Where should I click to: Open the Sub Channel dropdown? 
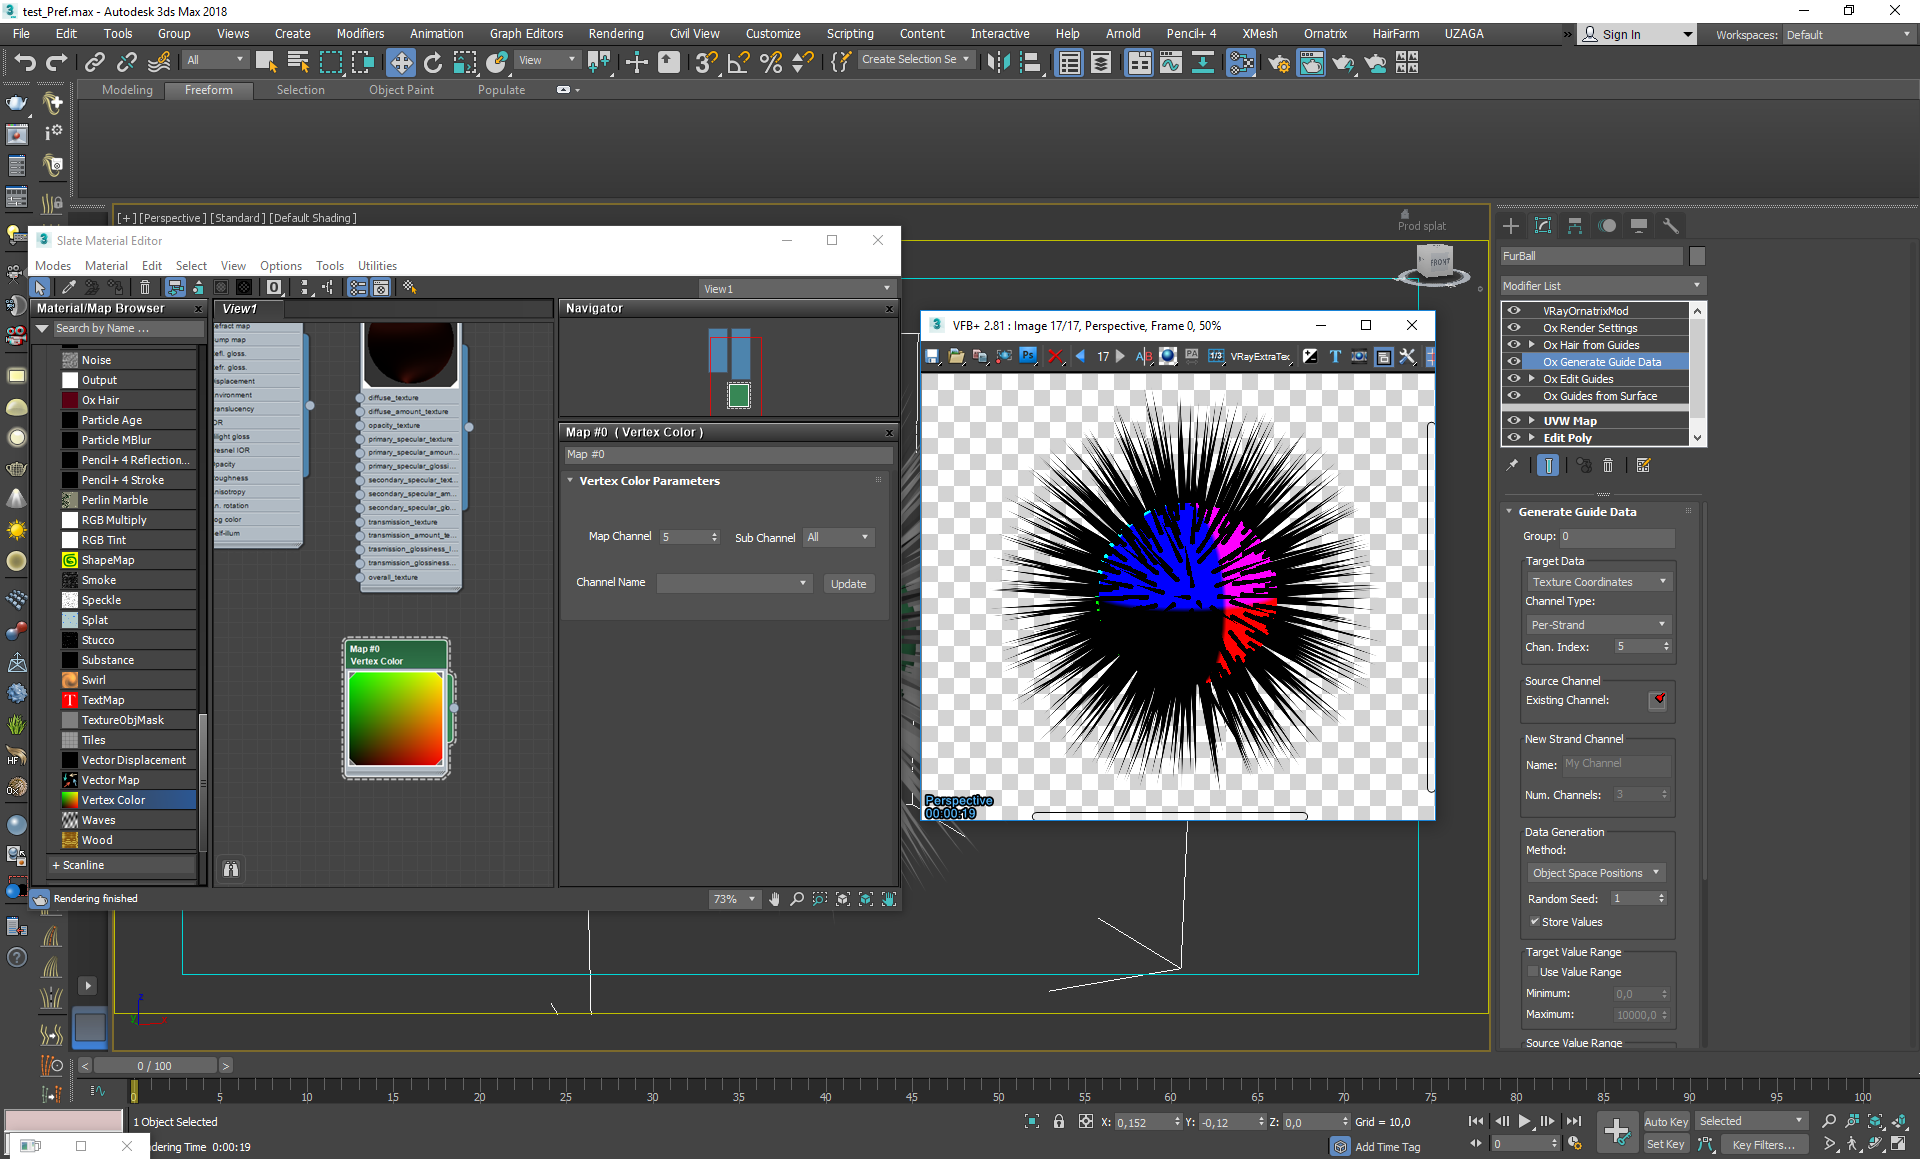coord(839,537)
